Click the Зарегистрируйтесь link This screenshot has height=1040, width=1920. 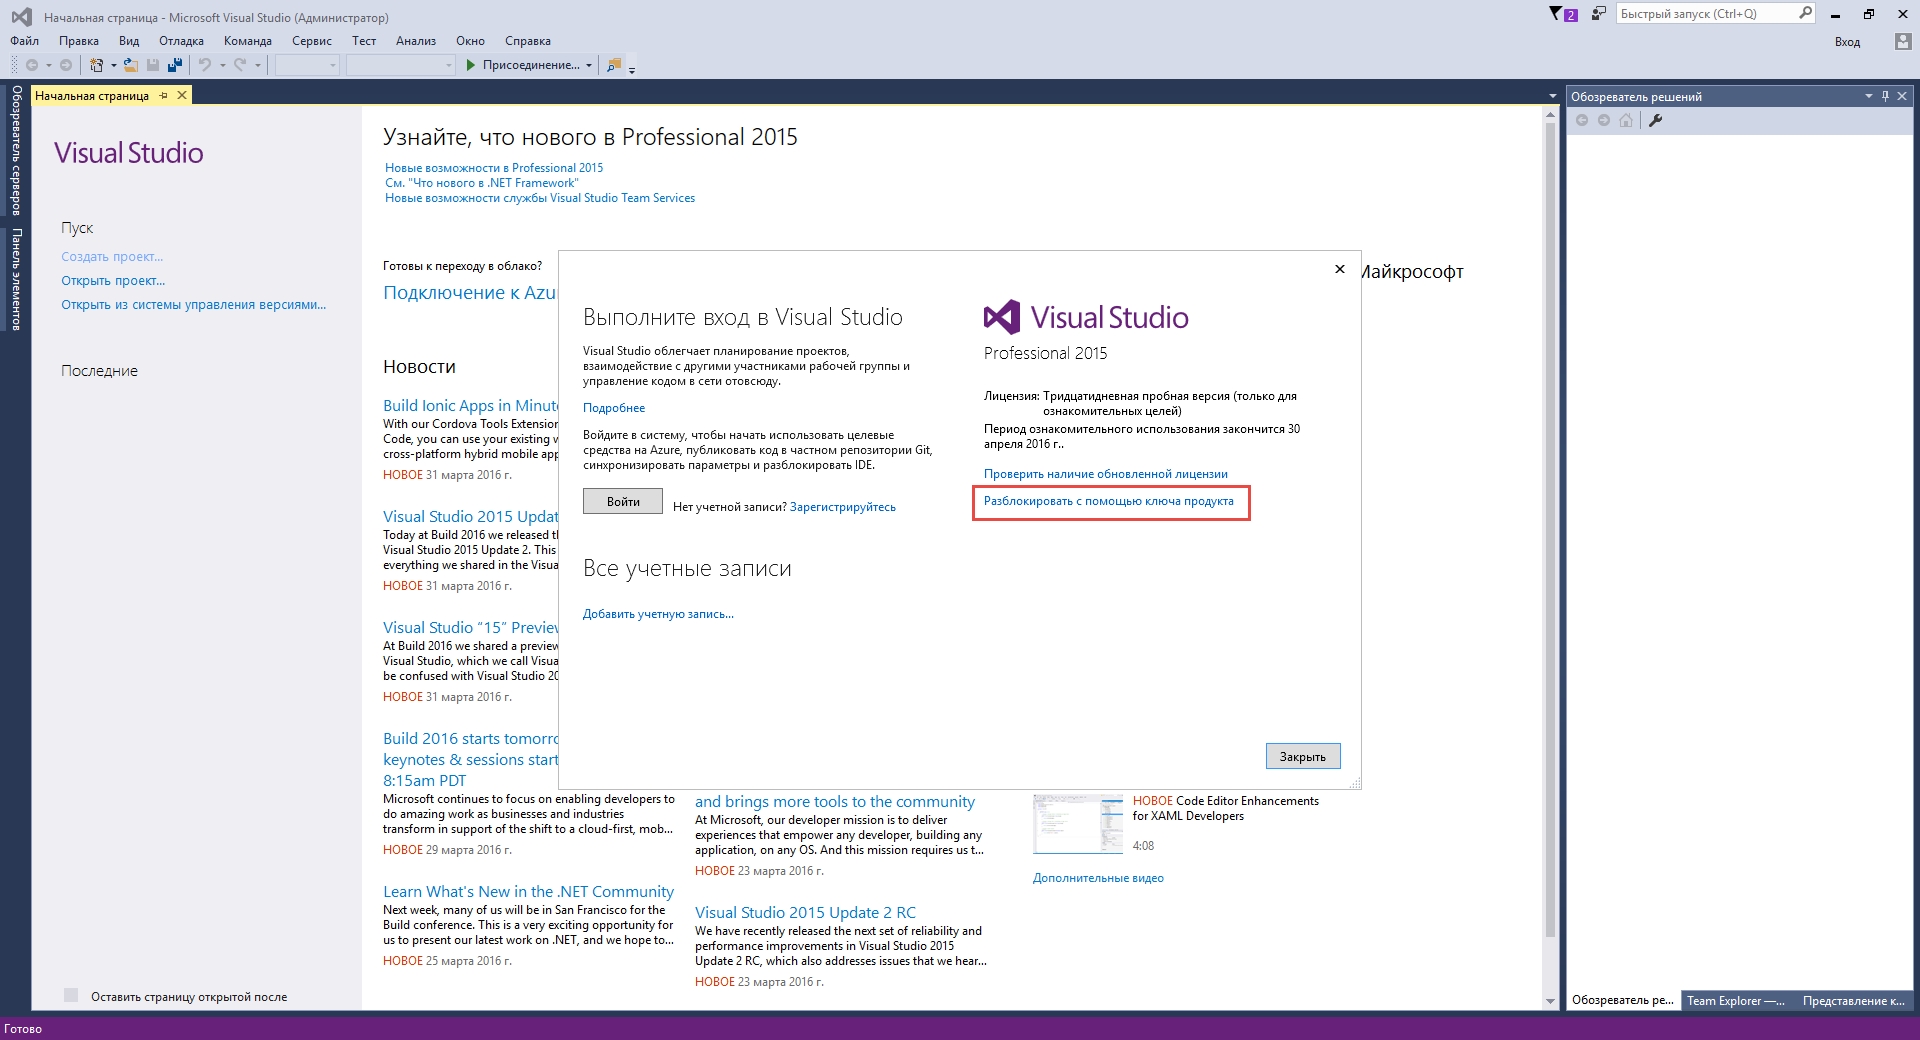coord(843,507)
